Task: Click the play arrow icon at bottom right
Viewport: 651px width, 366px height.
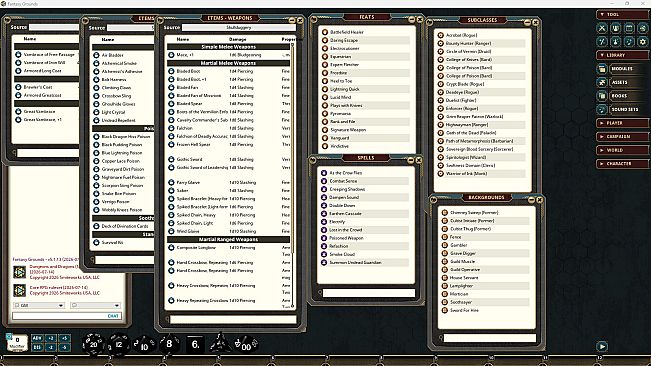Action: [602, 346]
